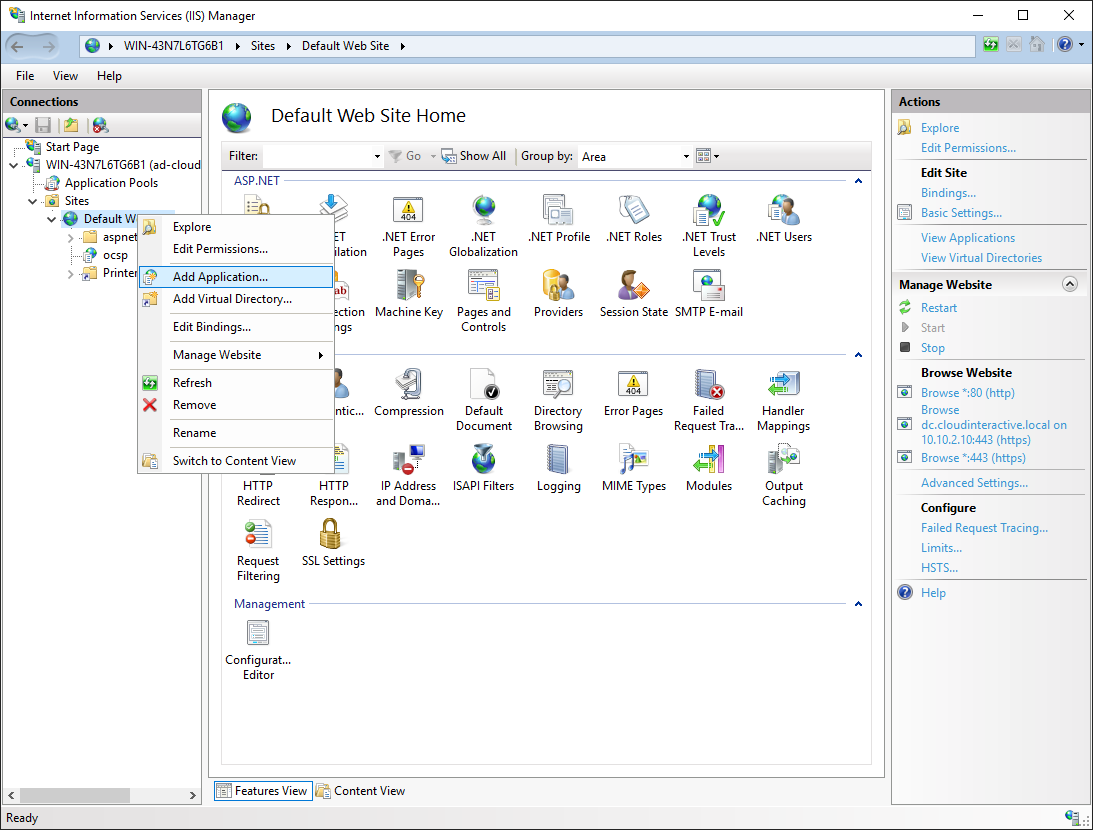
Task: Collapse the Sites tree node
Action: point(33,201)
